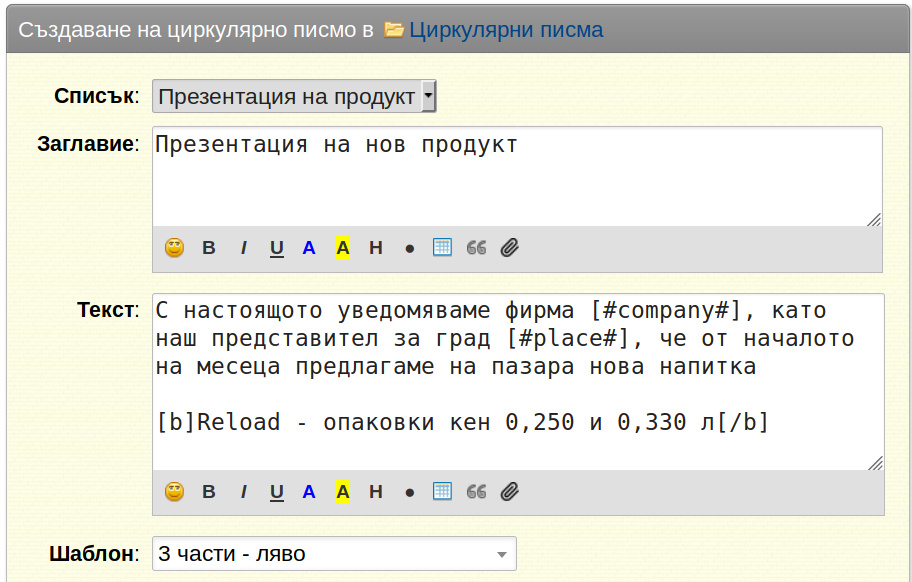This screenshot has height=582, width=912.
Task: Open the Циркулярни писма folder link
Action: 506,30
